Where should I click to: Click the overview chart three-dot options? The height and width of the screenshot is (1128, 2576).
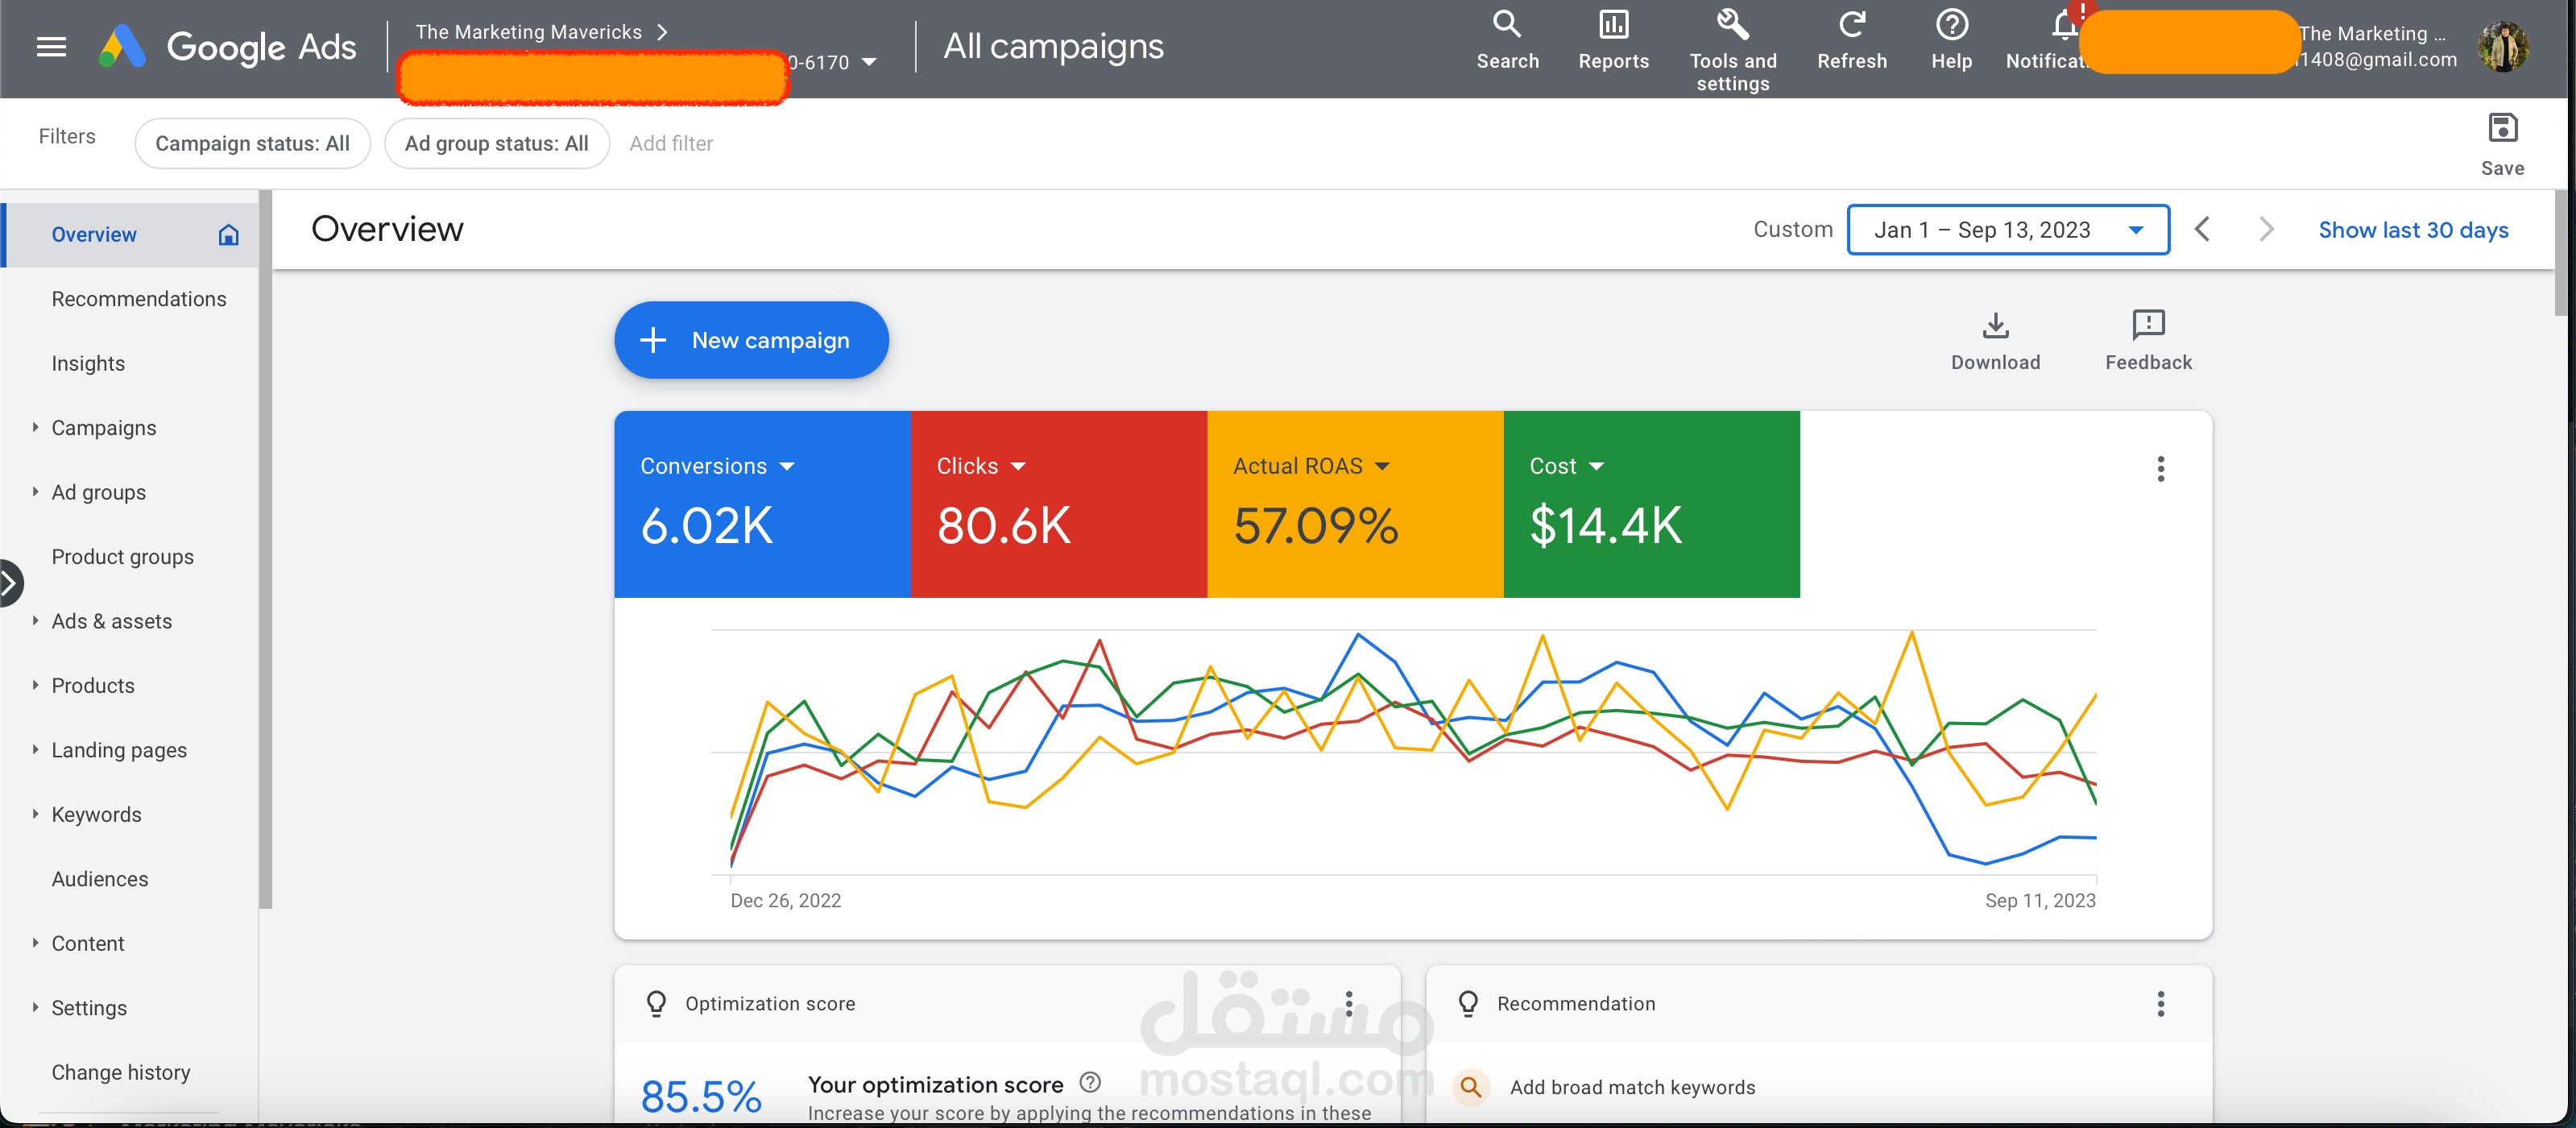click(x=2161, y=468)
